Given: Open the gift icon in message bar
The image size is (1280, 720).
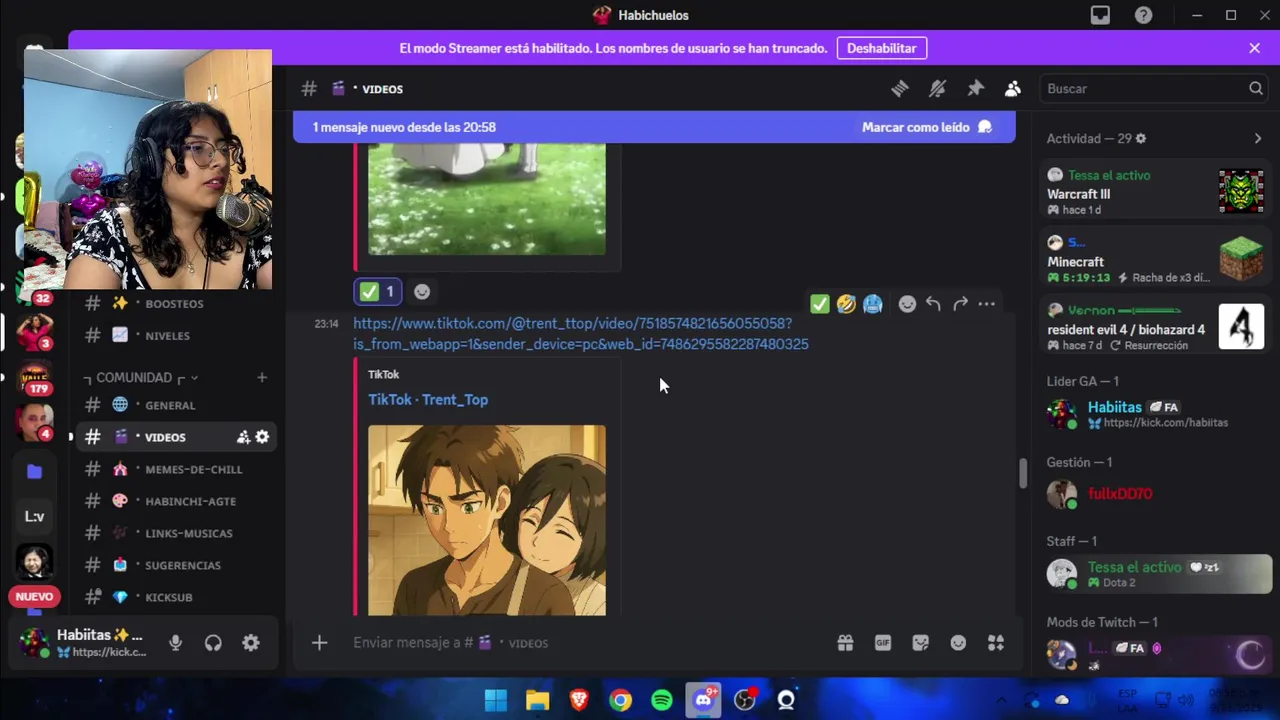Looking at the screenshot, I should 845,643.
